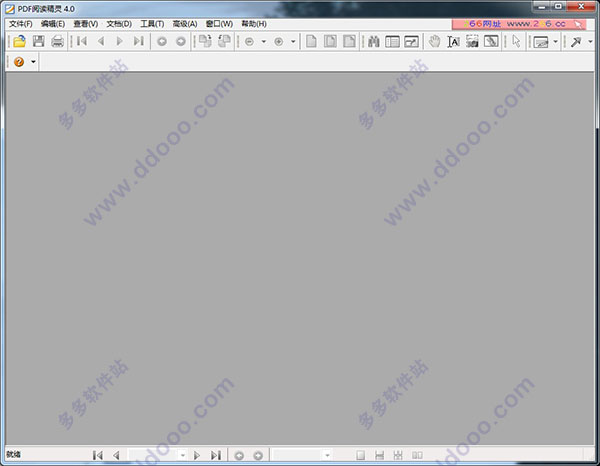Open the 文档(D) menu

(x=119, y=24)
